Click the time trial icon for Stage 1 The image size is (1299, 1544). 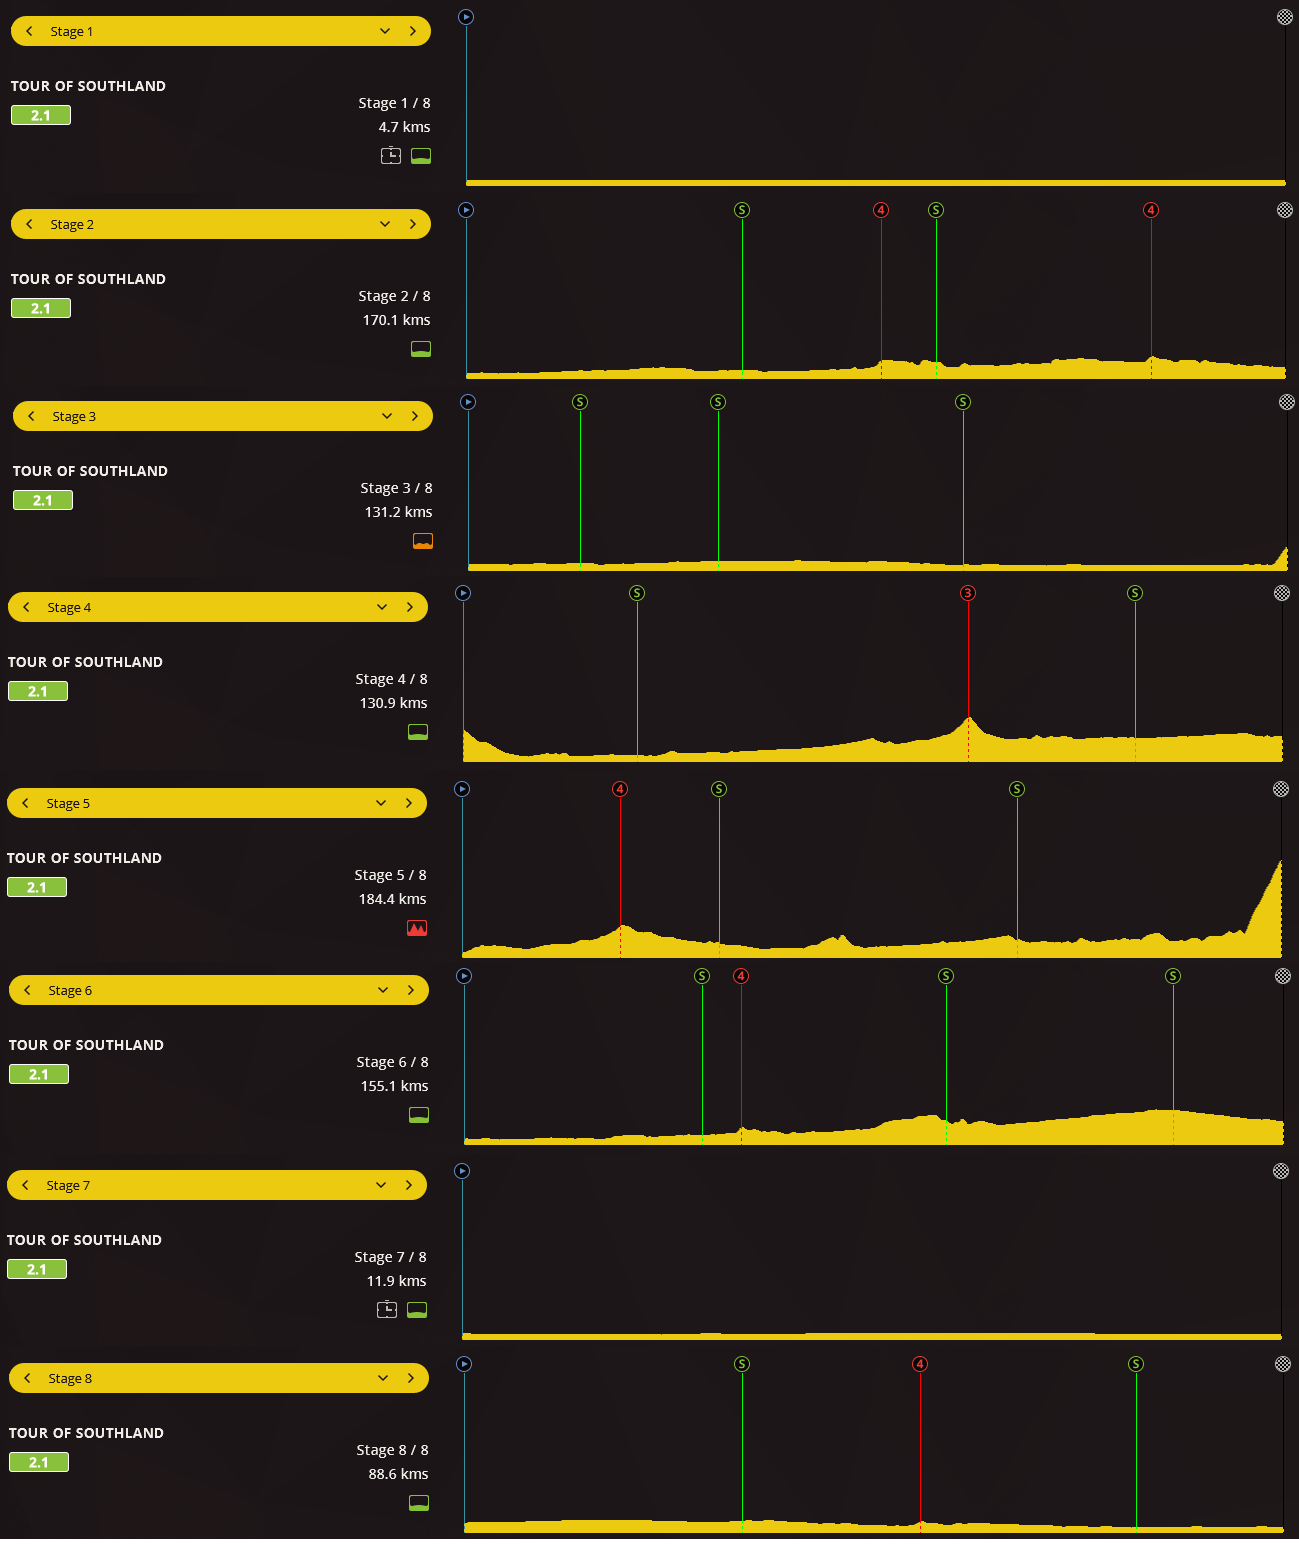(x=391, y=155)
